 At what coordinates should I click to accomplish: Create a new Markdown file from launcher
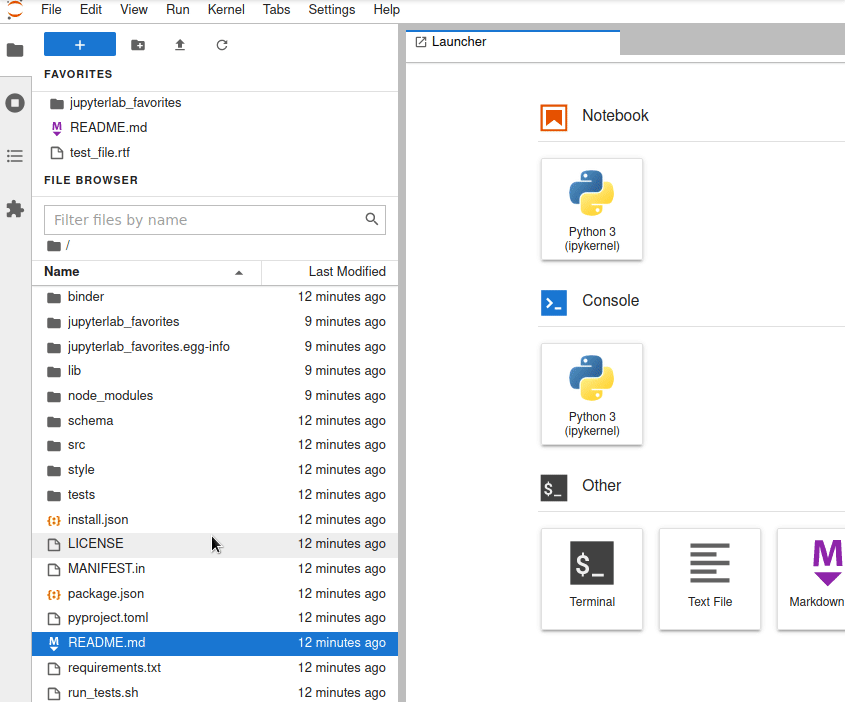(812, 579)
